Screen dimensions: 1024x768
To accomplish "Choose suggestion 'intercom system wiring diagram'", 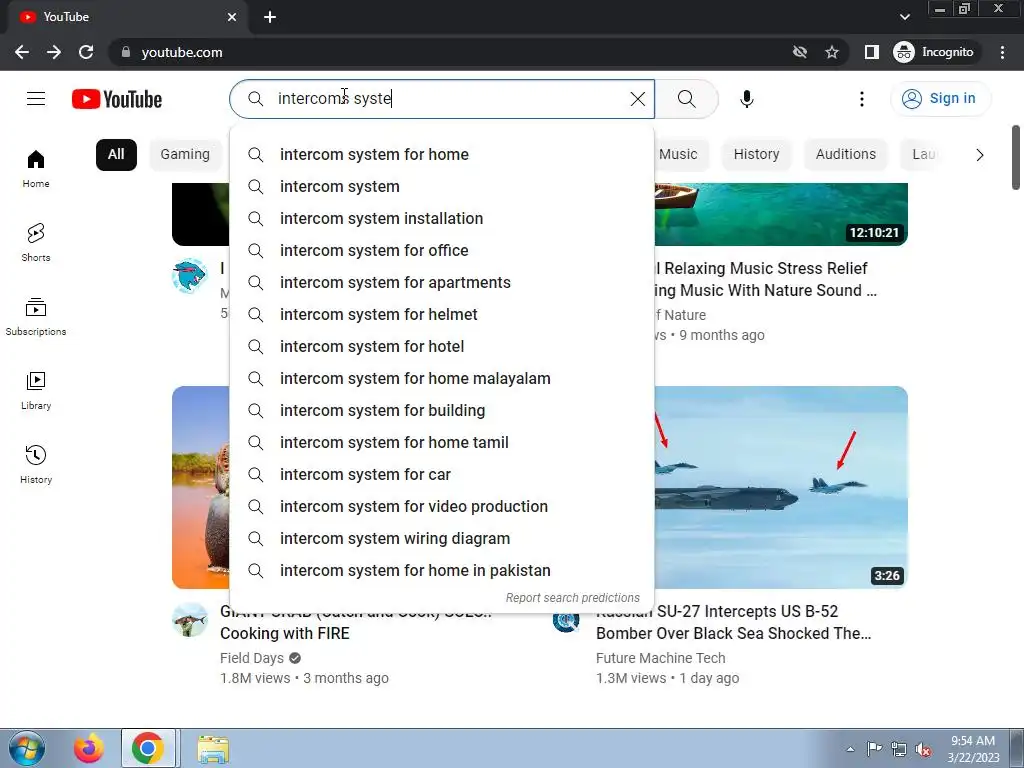I will point(441,538).
